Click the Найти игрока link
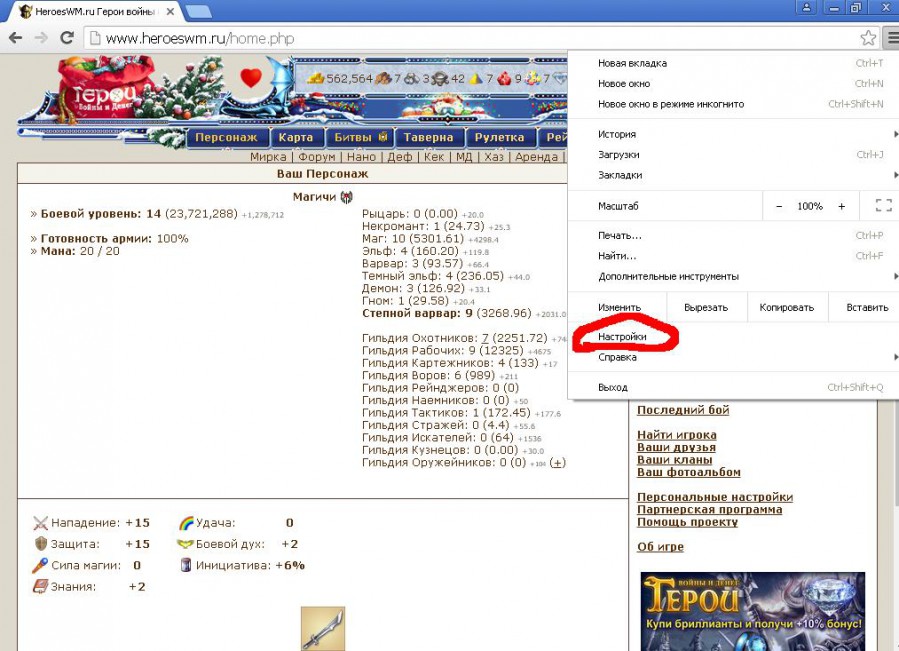The height and width of the screenshot is (651, 899). pyautogui.click(x=677, y=435)
